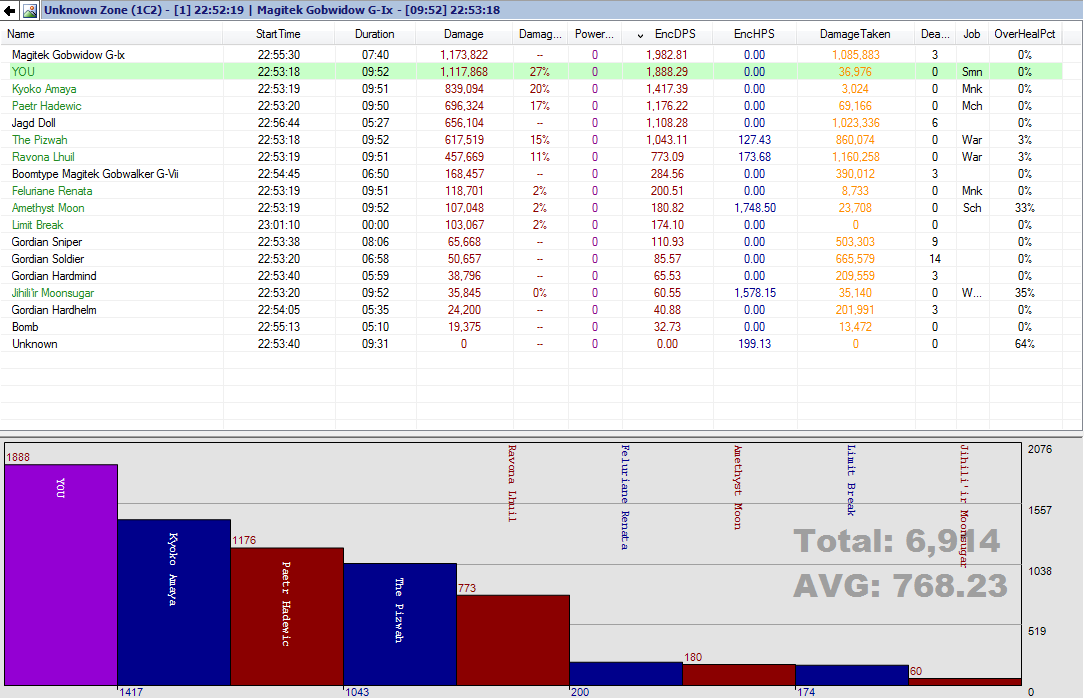
Task: Select the Bomb row
Action: (532, 327)
